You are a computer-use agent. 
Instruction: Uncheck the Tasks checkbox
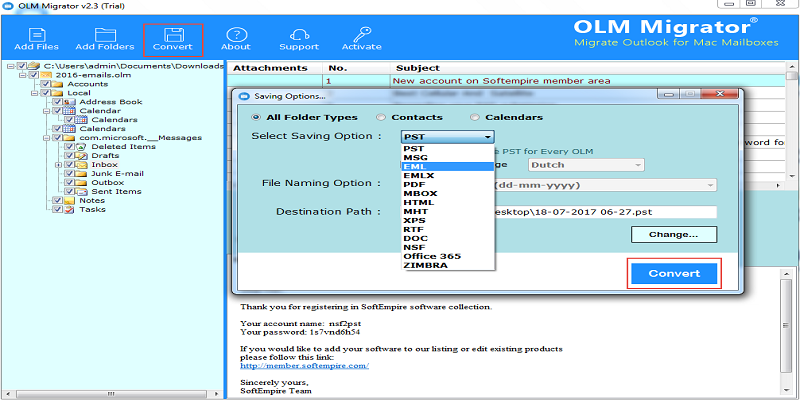(58, 209)
